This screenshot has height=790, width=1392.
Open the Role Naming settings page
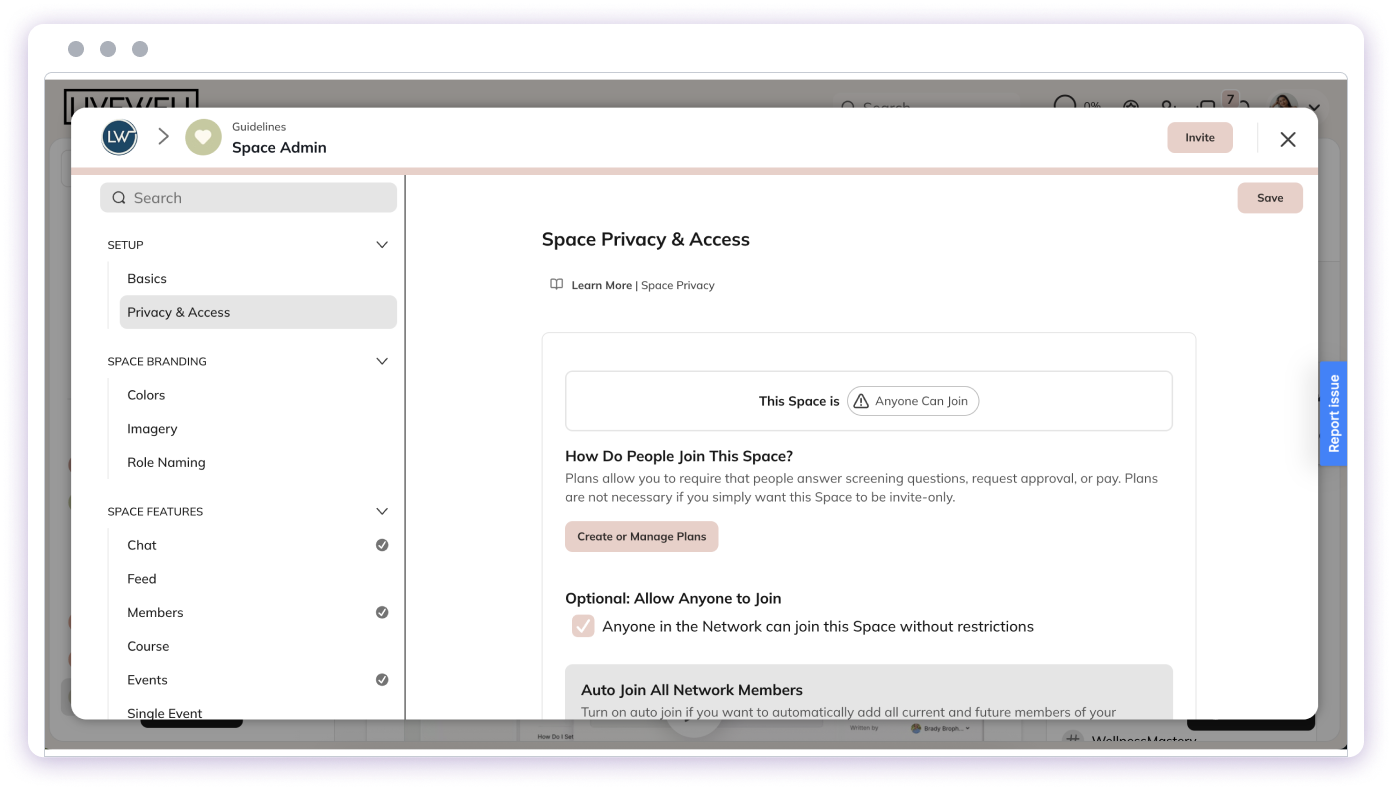click(166, 462)
